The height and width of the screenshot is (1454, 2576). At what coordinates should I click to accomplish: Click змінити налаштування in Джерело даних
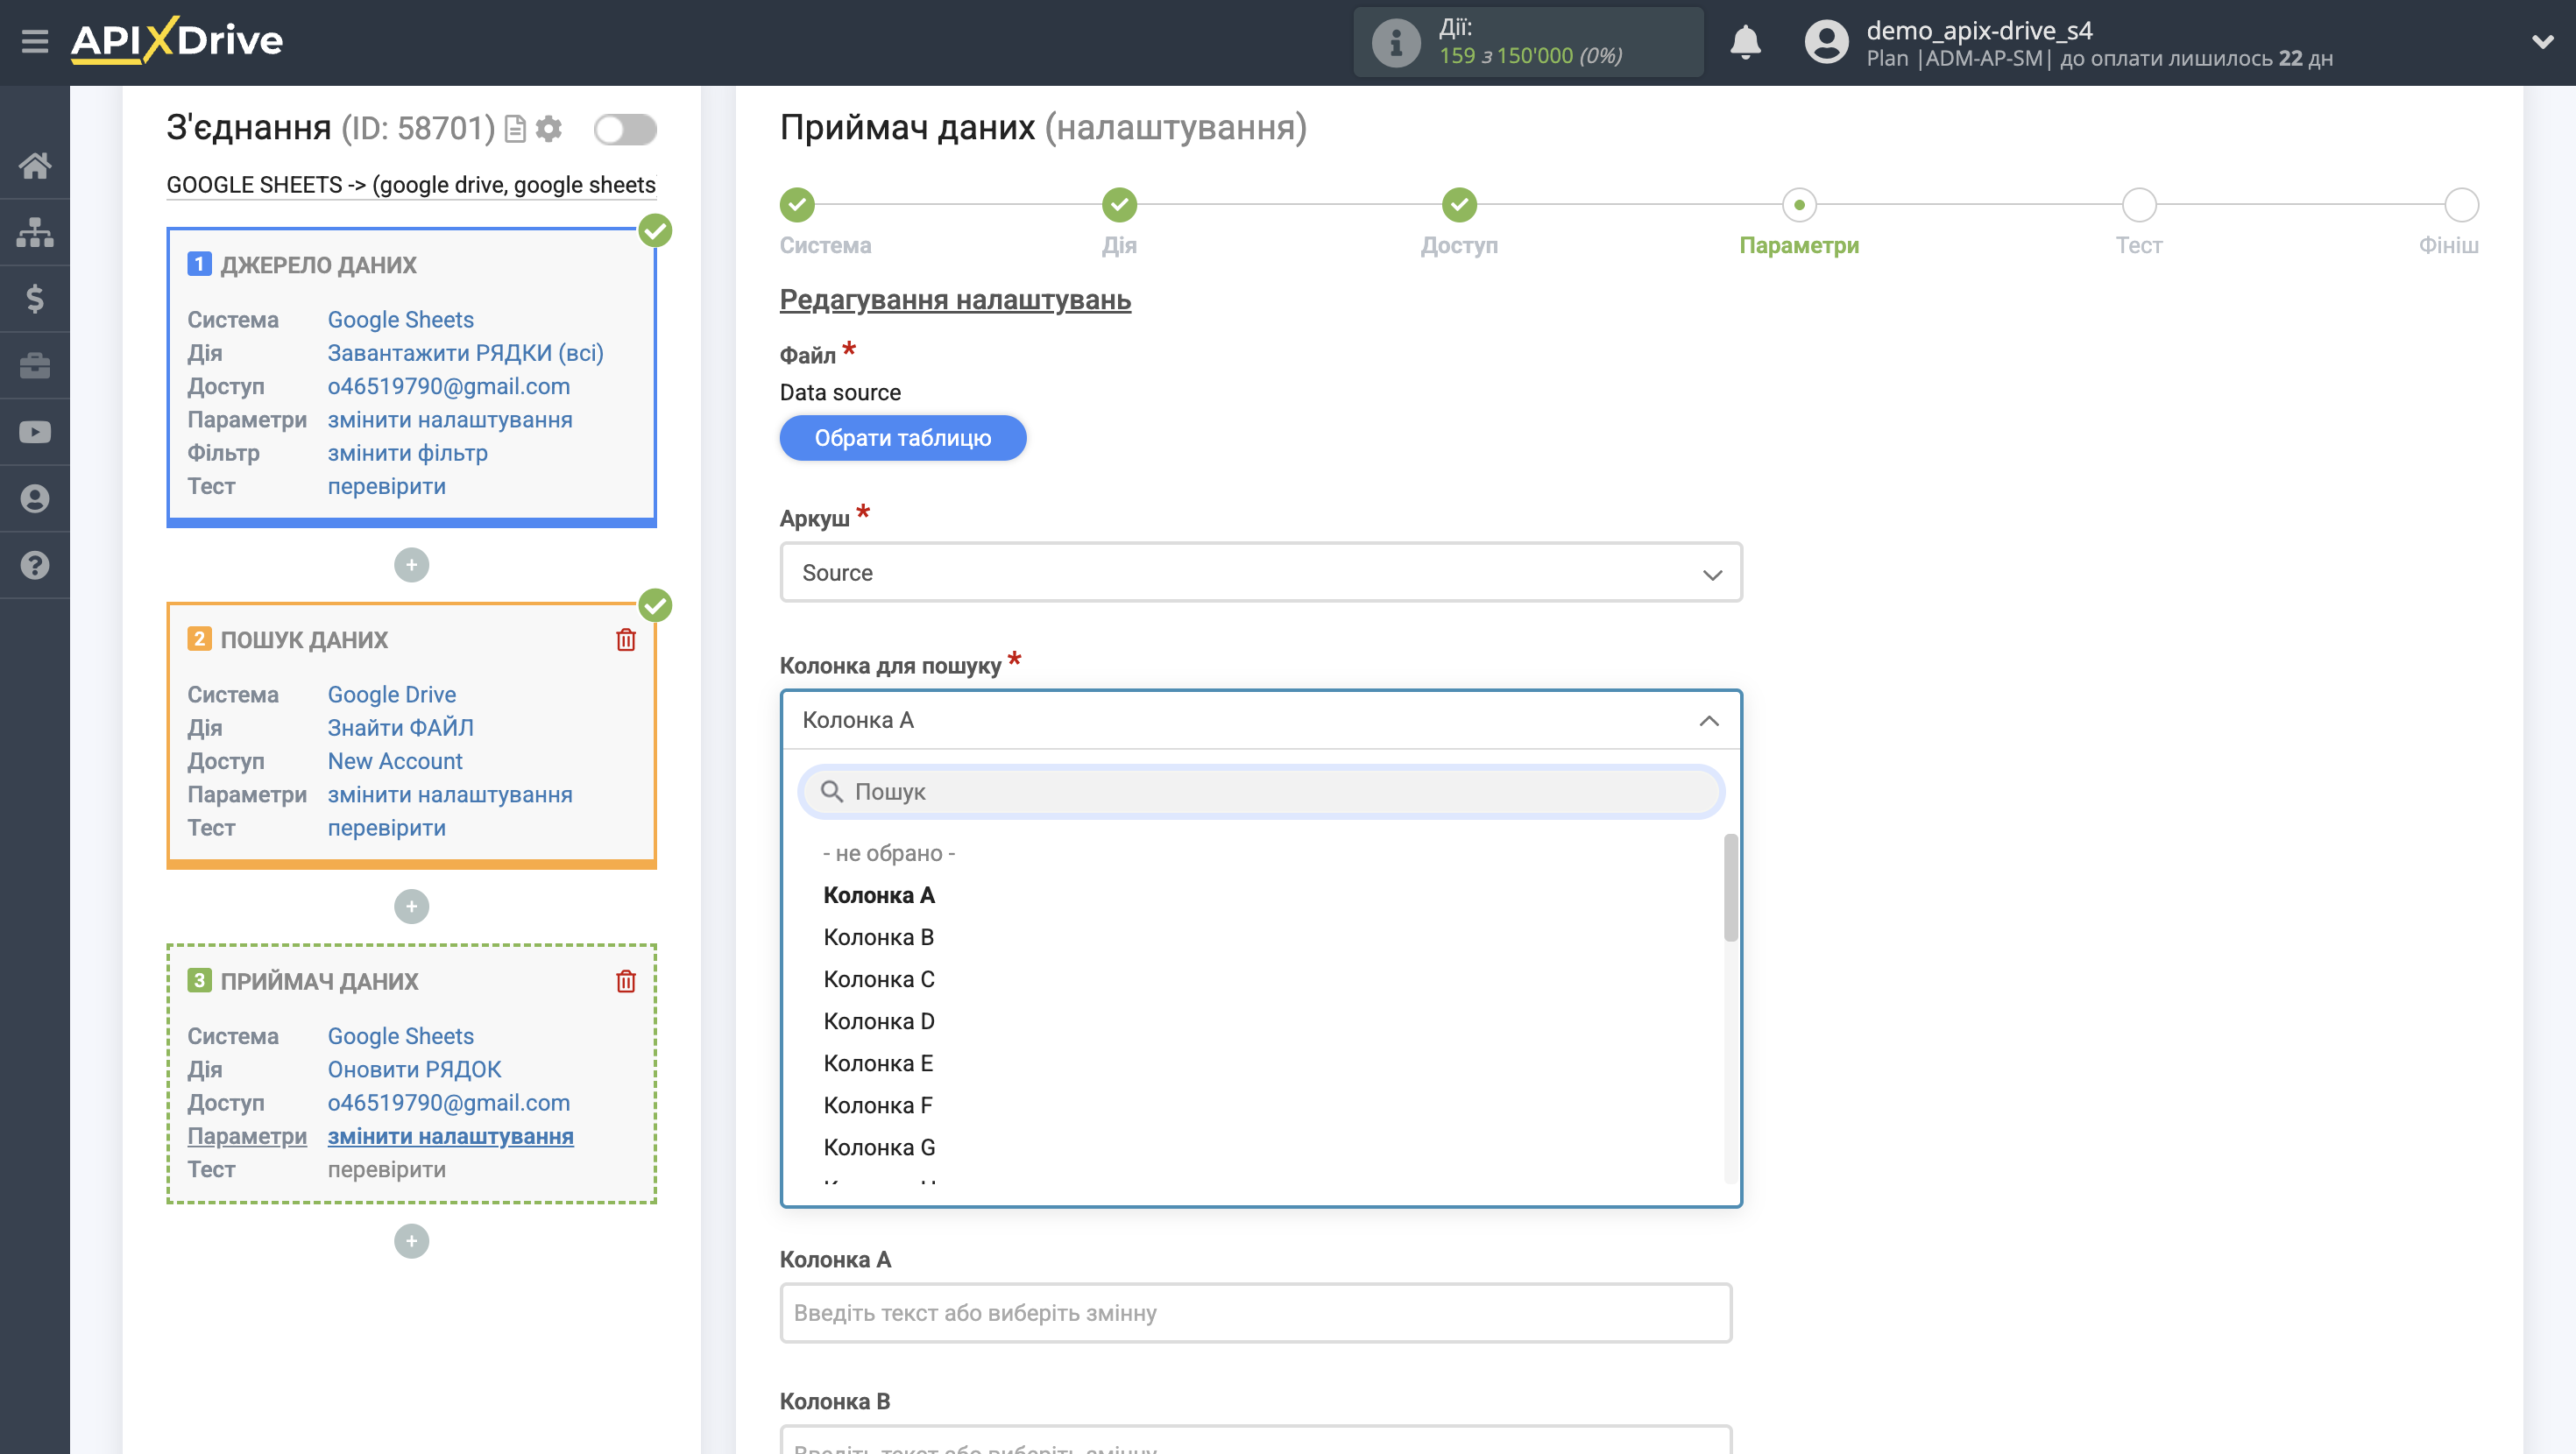[450, 420]
